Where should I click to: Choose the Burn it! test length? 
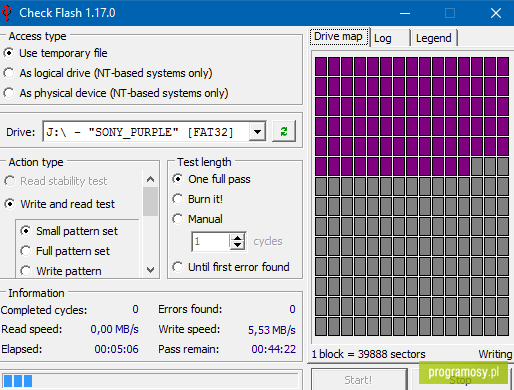pyautogui.click(x=198, y=199)
